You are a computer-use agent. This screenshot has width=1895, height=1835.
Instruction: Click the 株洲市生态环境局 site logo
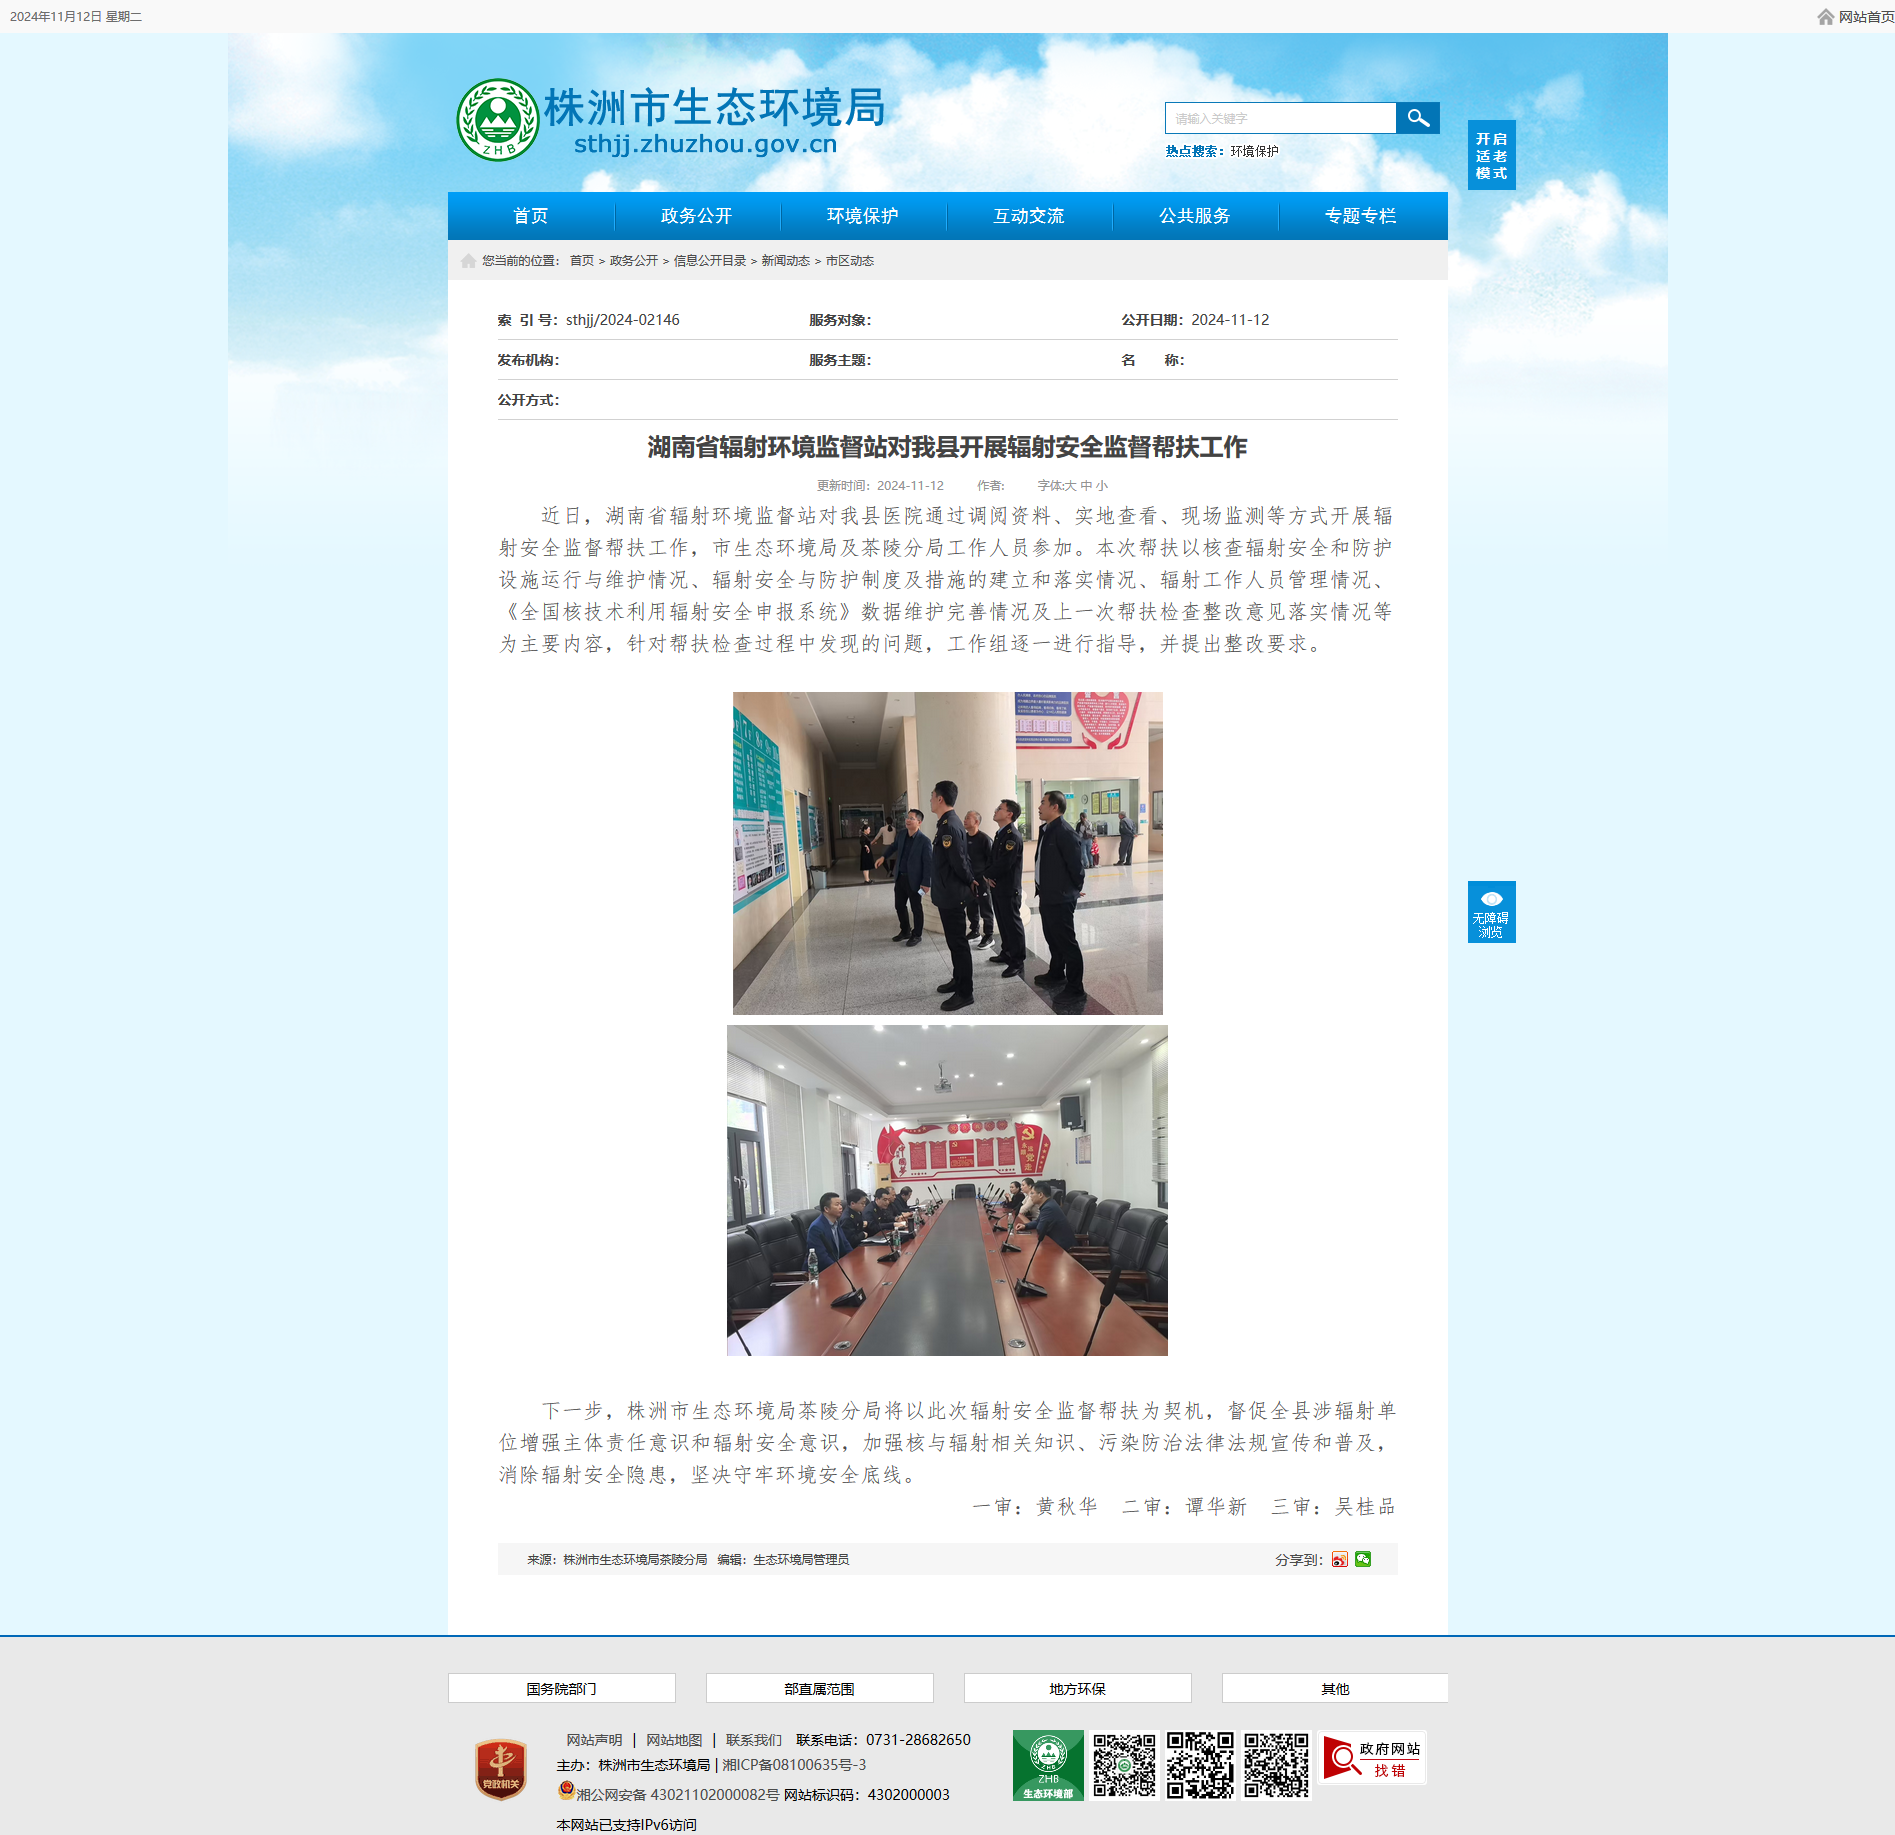click(x=671, y=120)
